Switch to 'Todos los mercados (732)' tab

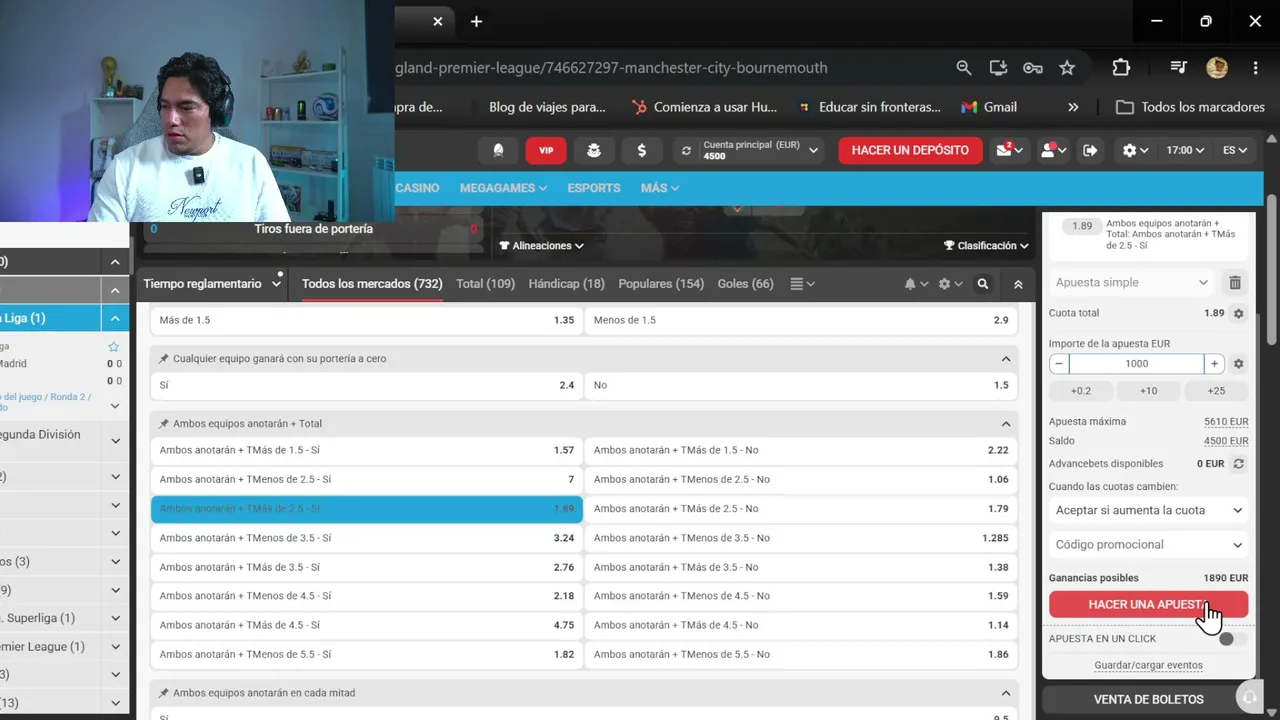372,284
